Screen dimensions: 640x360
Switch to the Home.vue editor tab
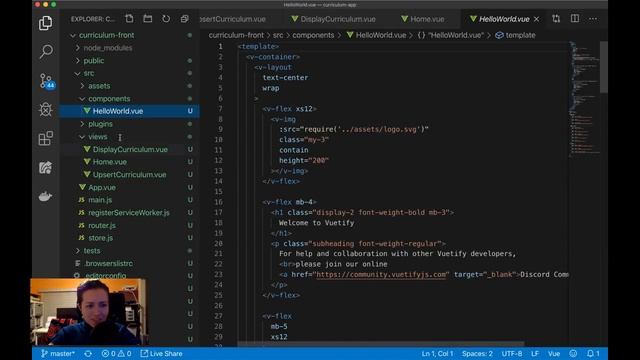423,19
